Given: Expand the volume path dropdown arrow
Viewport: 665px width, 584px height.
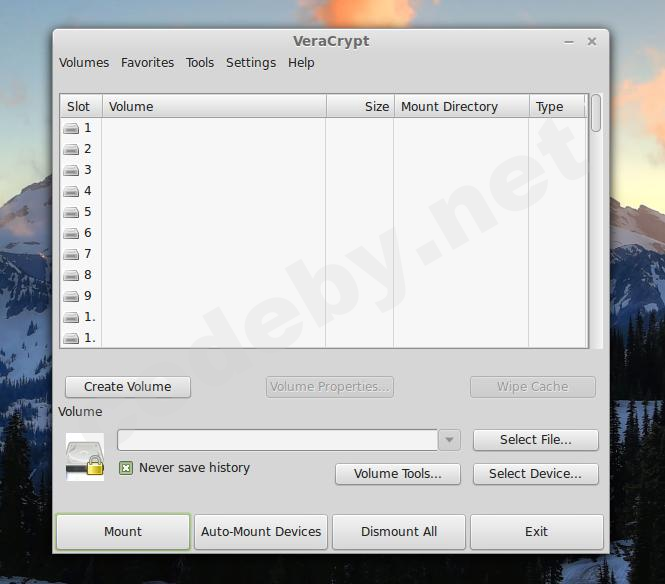Looking at the screenshot, I should 449,440.
